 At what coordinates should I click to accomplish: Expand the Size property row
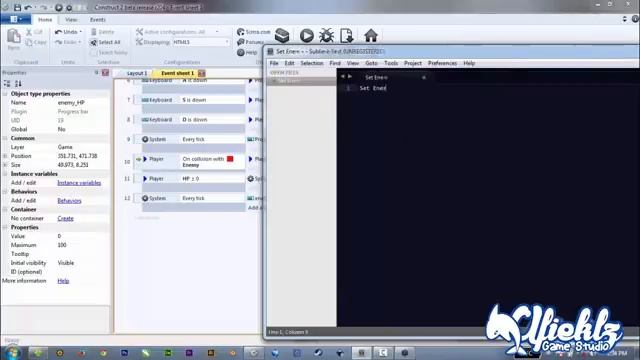(5, 165)
